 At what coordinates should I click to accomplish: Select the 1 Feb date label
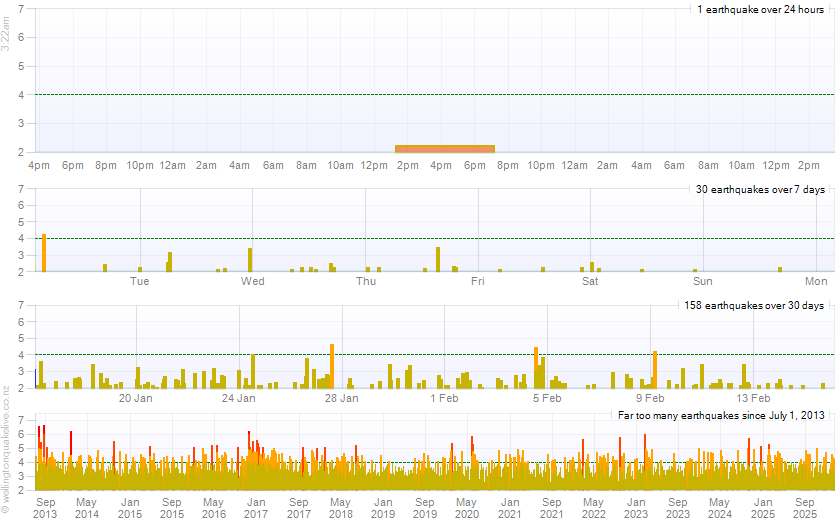[x=445, y=398]
